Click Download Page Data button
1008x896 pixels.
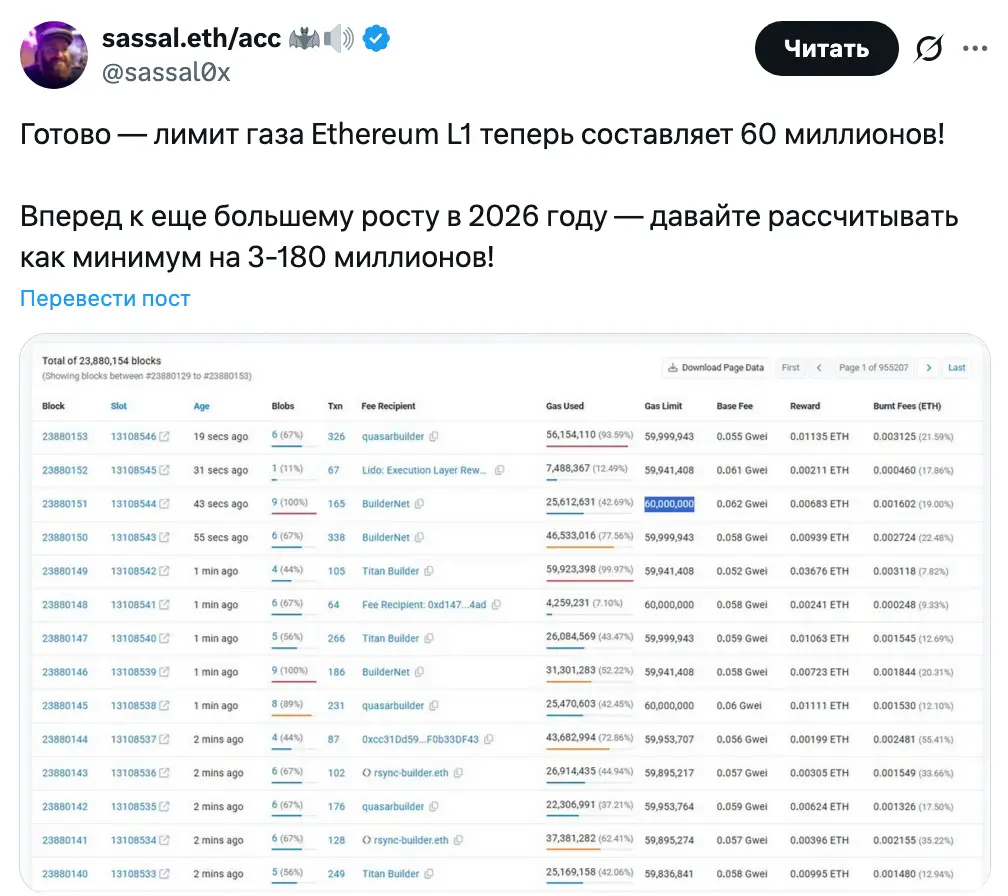(x=716, y=368)
